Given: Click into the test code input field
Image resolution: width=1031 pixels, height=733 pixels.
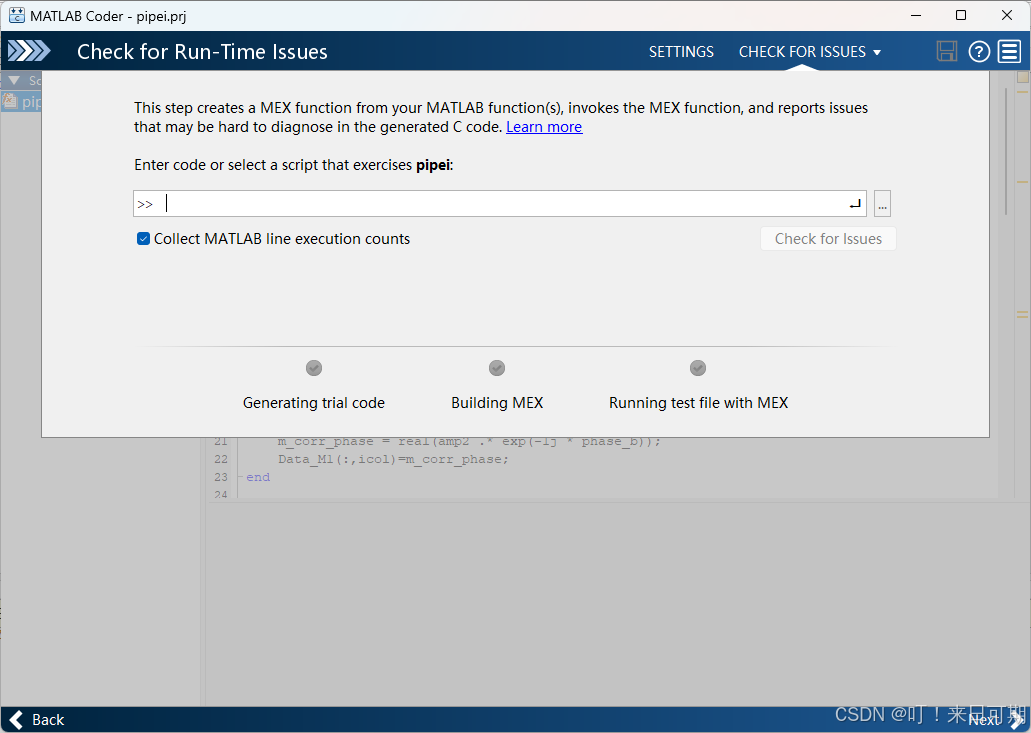Looking at the screenshot, I should pos(500,204).
